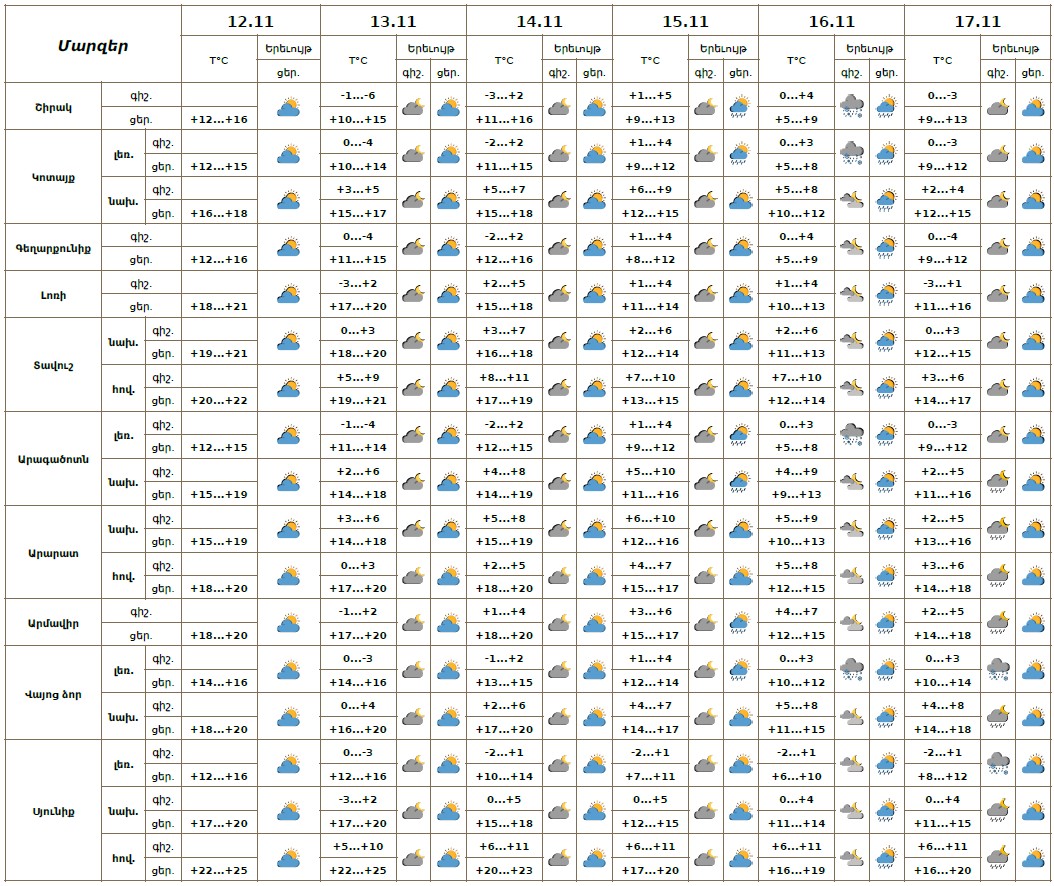Select the 17.11 date column header
The height and width of the screenshot is (886, 1054).
[x=977, y=21]
